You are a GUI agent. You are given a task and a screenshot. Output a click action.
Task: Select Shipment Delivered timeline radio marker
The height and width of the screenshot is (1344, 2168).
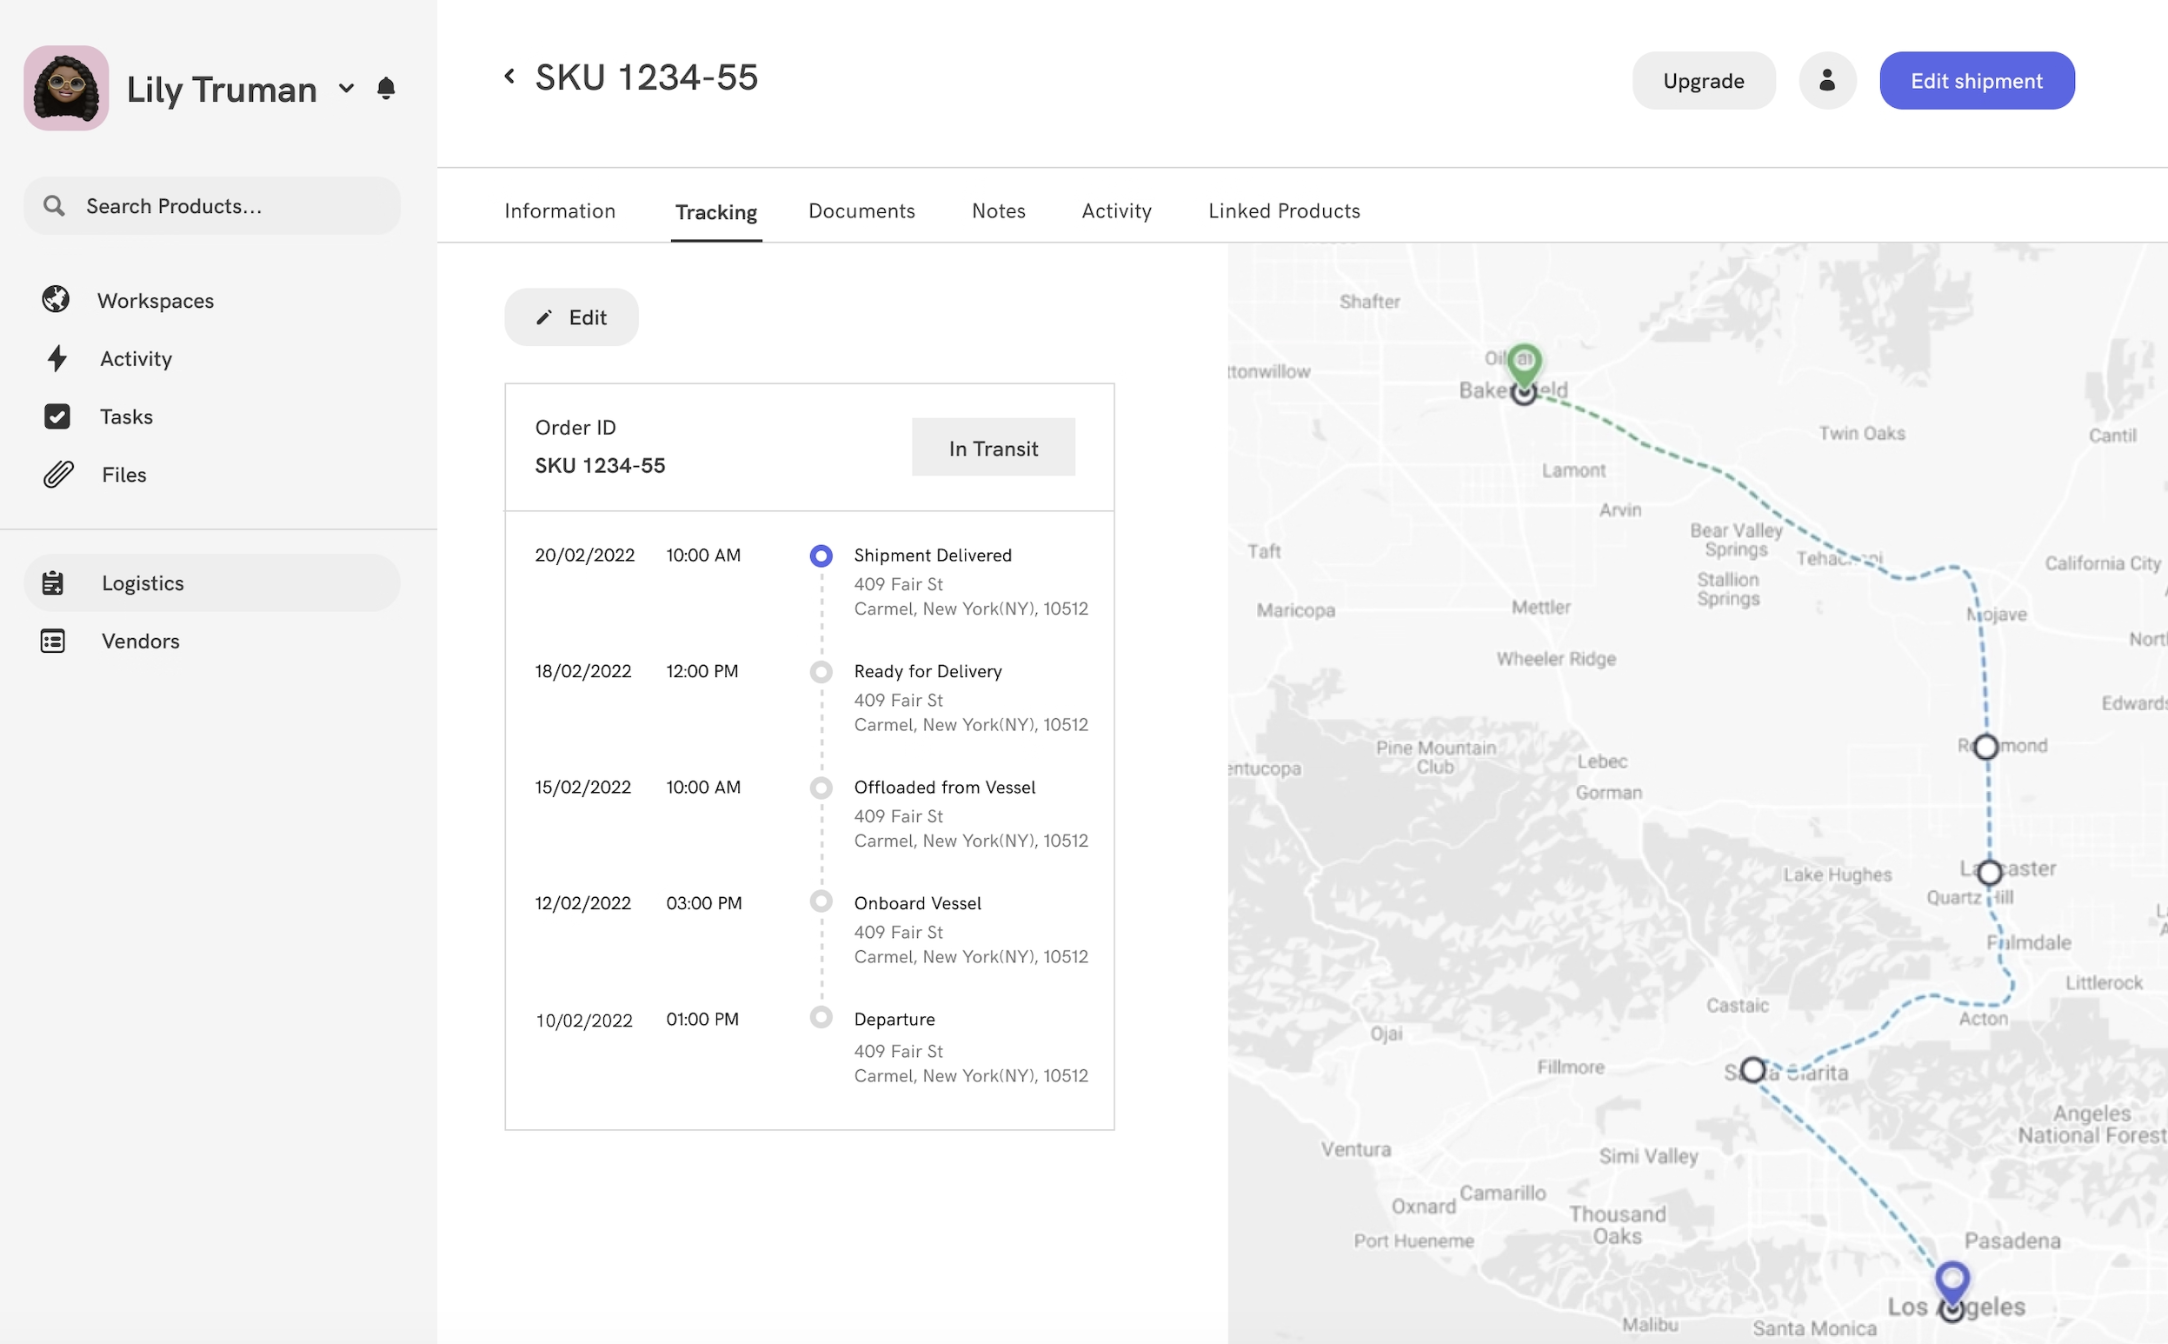coord(821,556)
